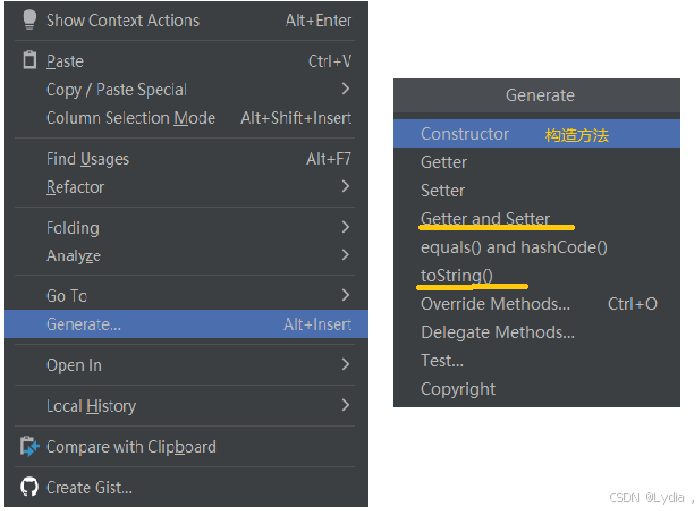Select toString() in the Generate list

[x=457, y=275]
